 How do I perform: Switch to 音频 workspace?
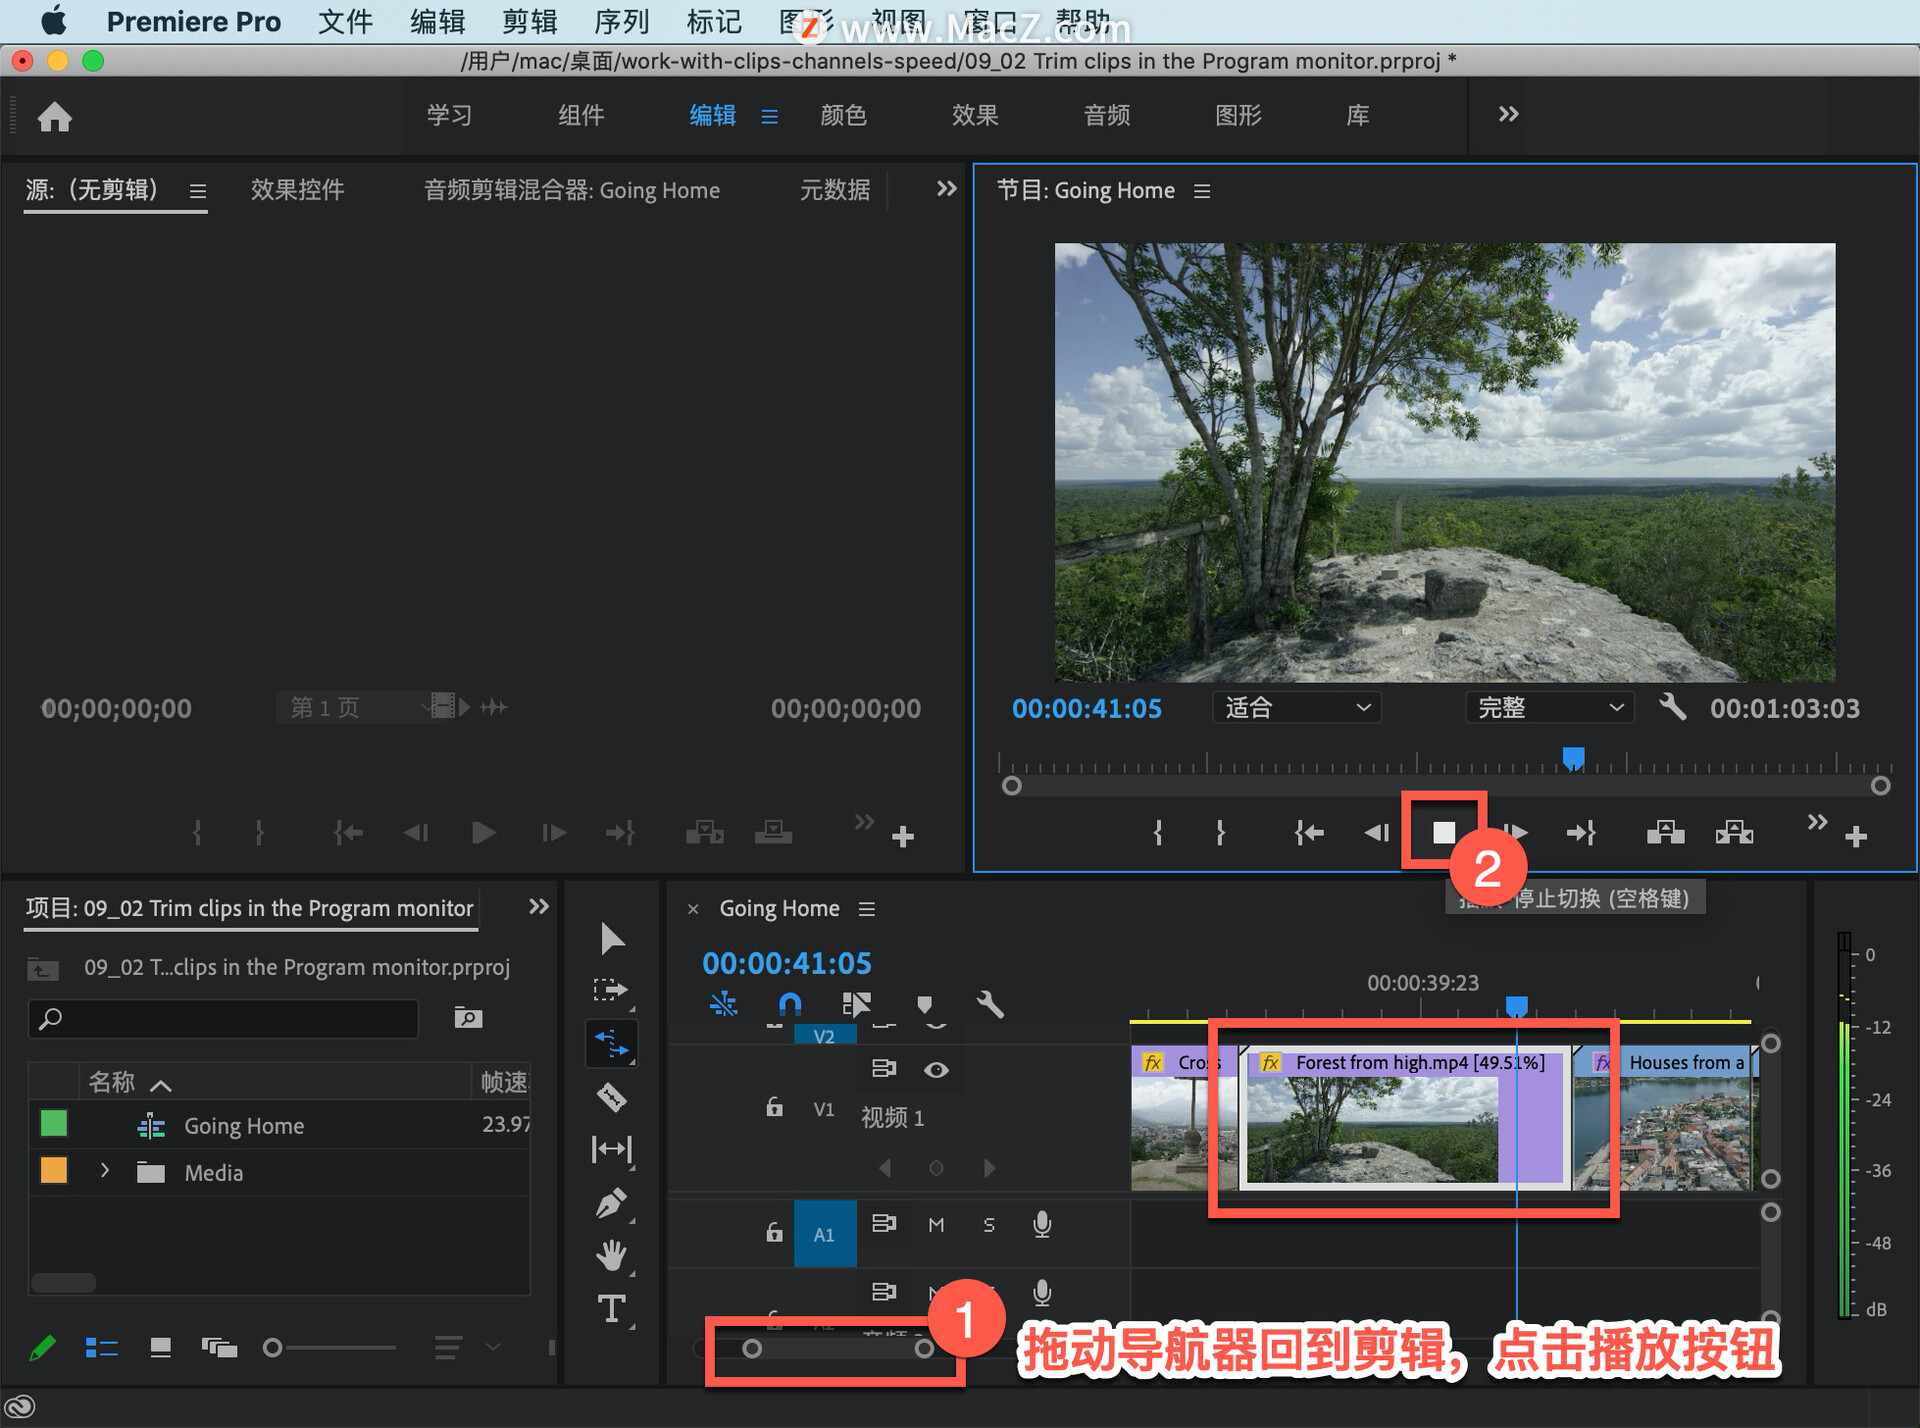coord(1107,115)
